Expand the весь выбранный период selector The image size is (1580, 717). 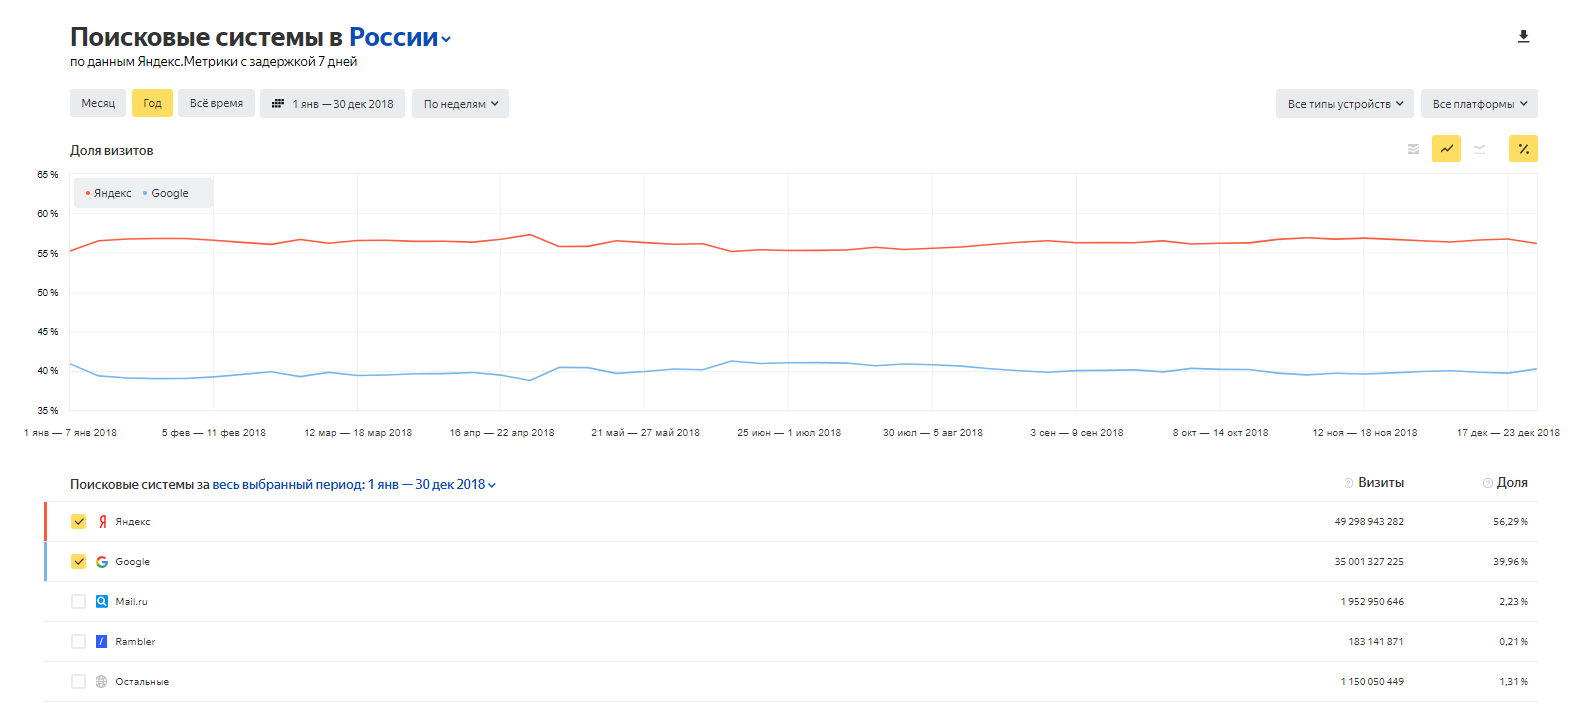354,484
